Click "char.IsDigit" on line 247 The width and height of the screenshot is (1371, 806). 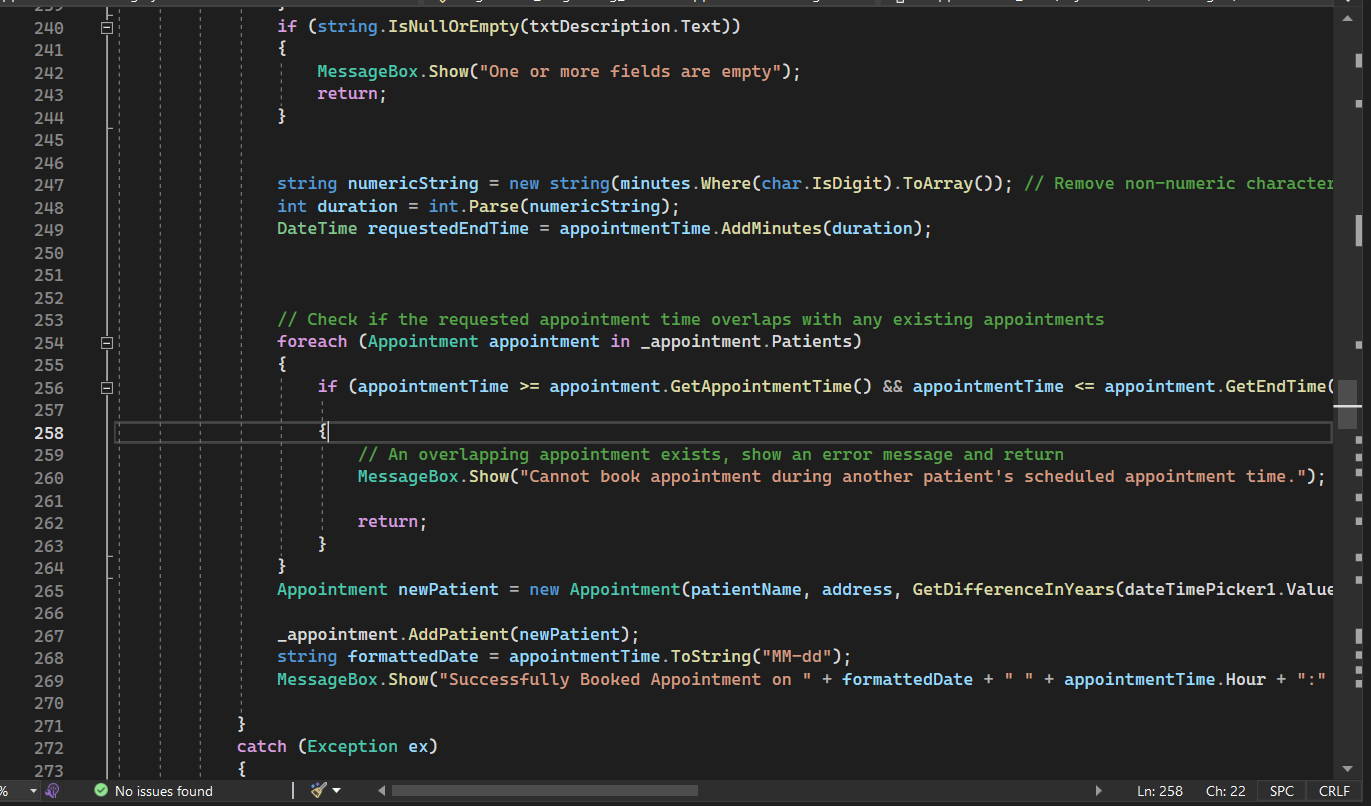click(x=822, y=184)
